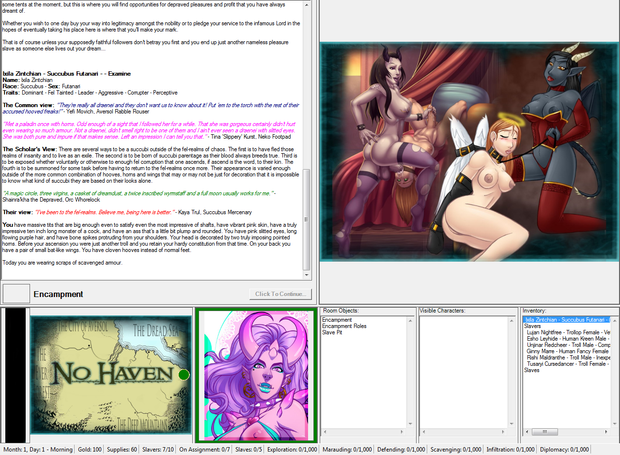Click 'Marauding: 0/1,000' status entry

347,449
